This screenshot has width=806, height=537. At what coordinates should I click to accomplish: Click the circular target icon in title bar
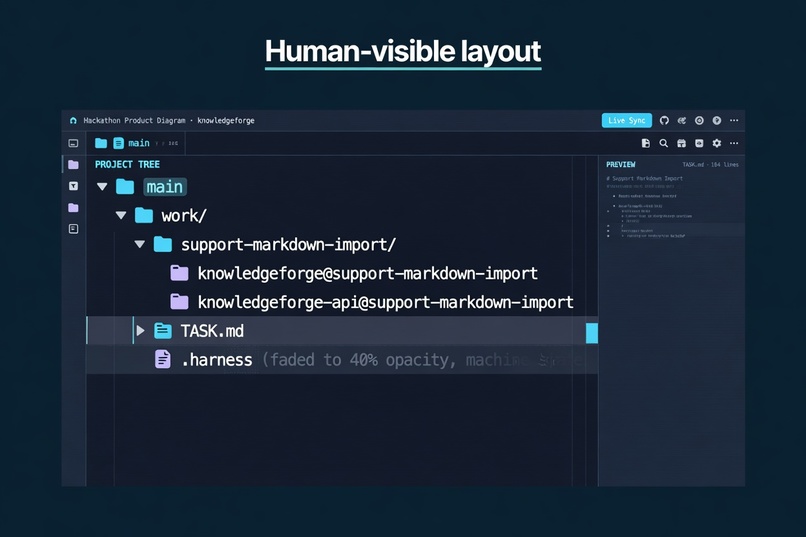(x=699, y=120)
